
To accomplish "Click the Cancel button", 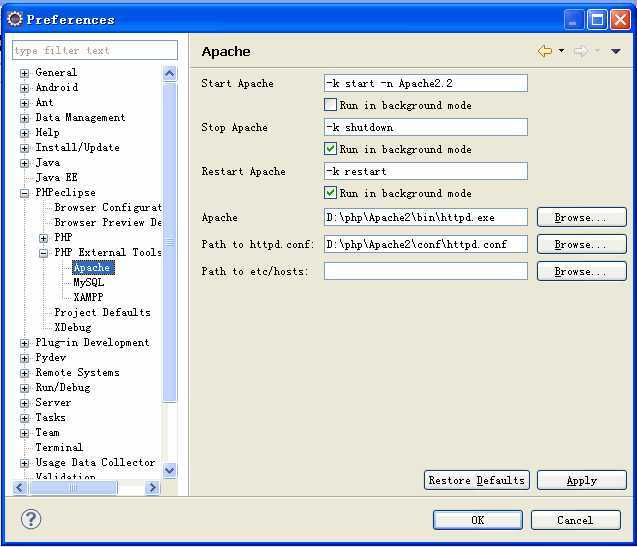I will (575, 520).
